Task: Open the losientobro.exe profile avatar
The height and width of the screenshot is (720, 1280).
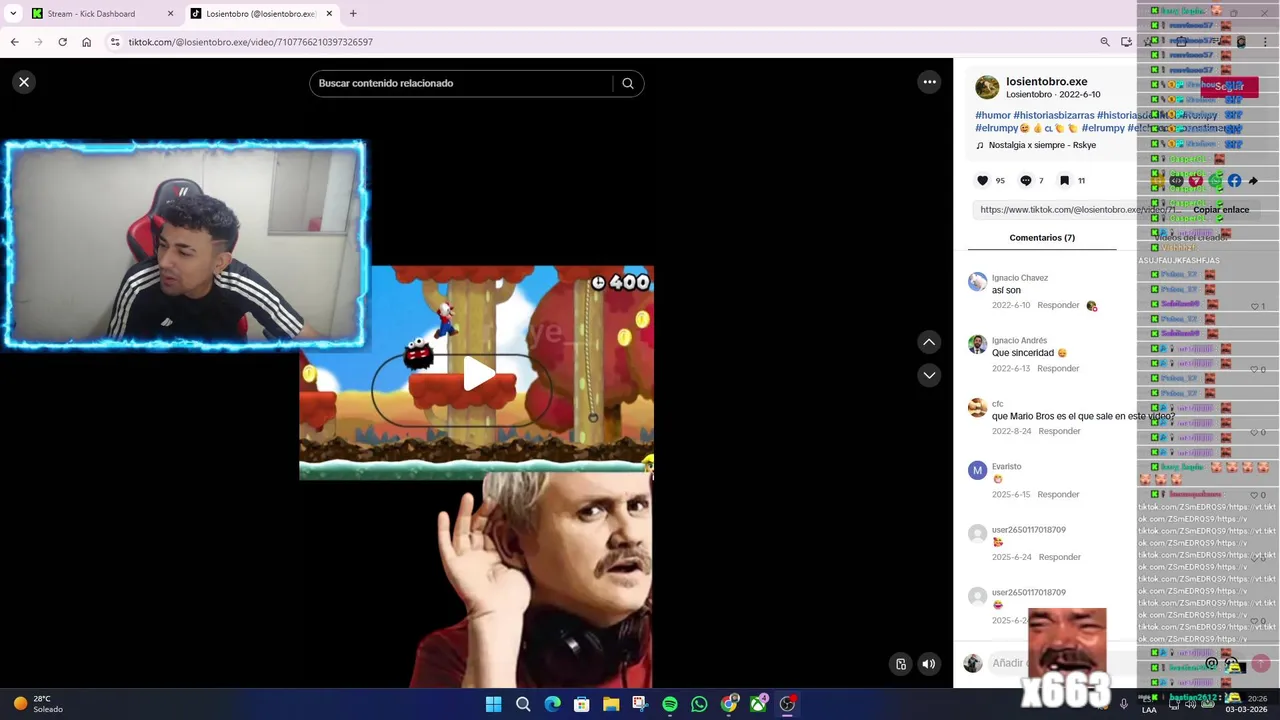Action: tap(987, 88)
